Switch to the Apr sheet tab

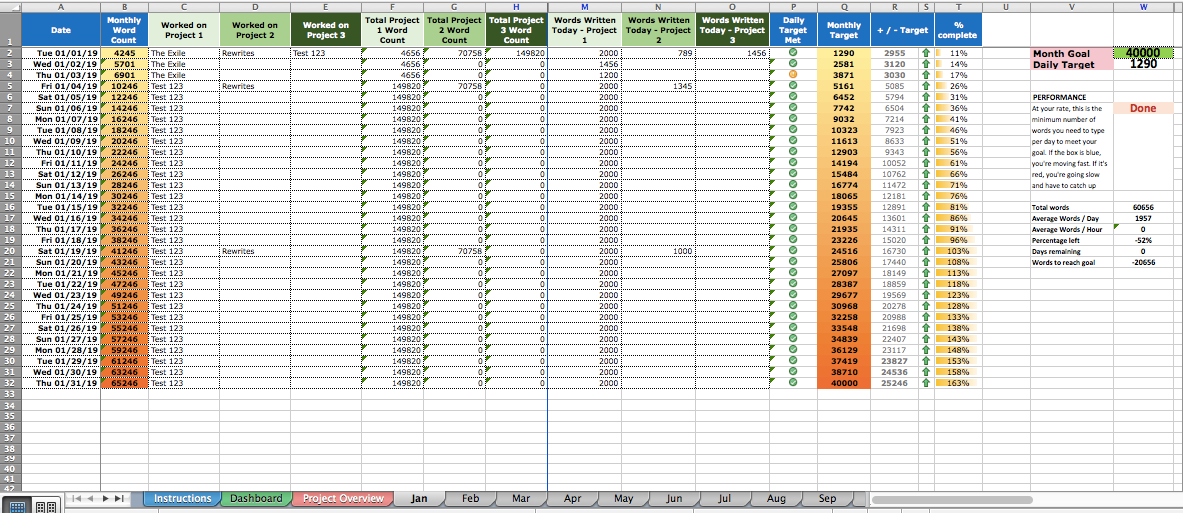pos(572,499)
